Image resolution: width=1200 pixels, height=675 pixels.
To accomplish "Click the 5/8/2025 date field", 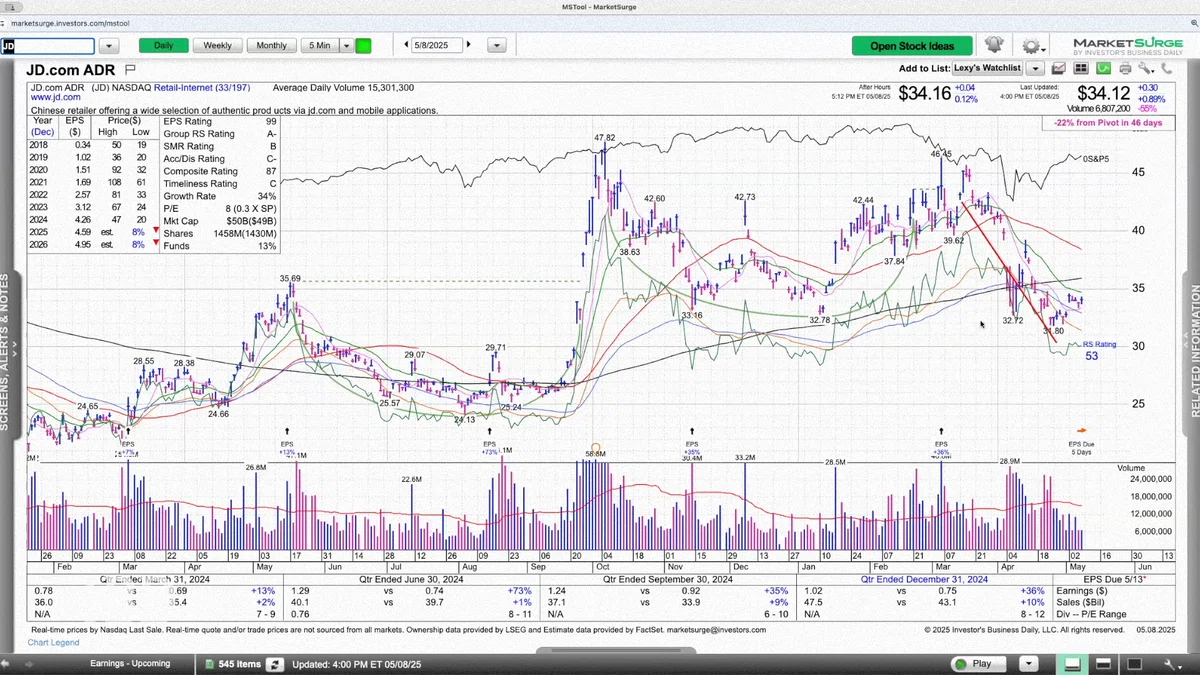I will [x=438, y=45].
